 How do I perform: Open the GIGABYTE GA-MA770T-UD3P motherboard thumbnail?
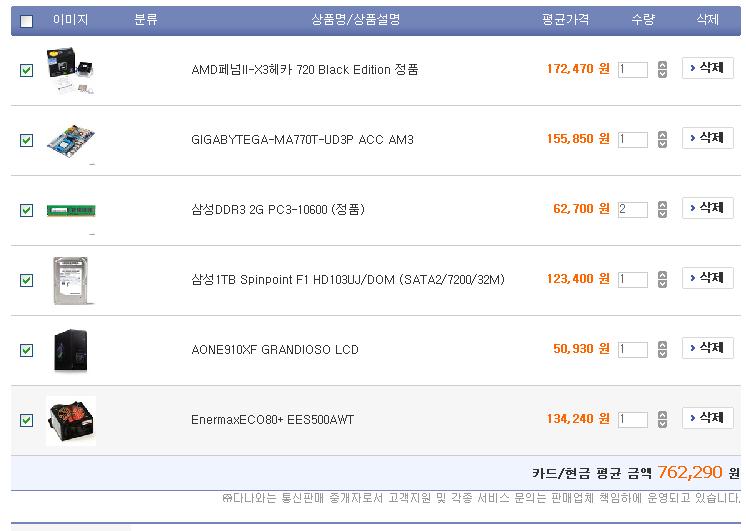click(71, 139)
